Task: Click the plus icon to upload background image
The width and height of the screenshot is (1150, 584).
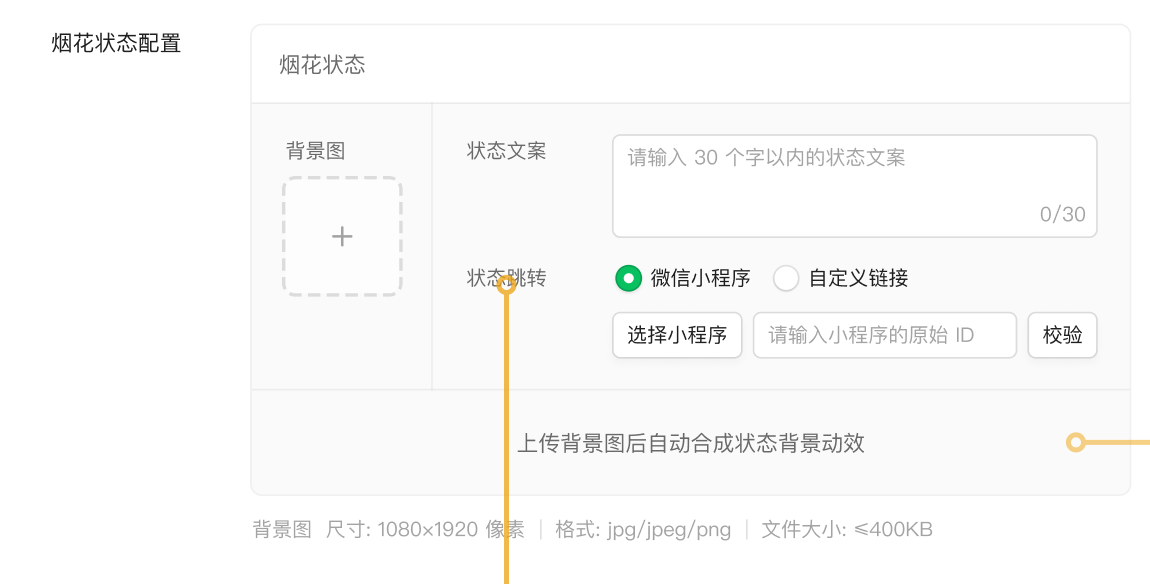Action: click(x=342, y=236)
